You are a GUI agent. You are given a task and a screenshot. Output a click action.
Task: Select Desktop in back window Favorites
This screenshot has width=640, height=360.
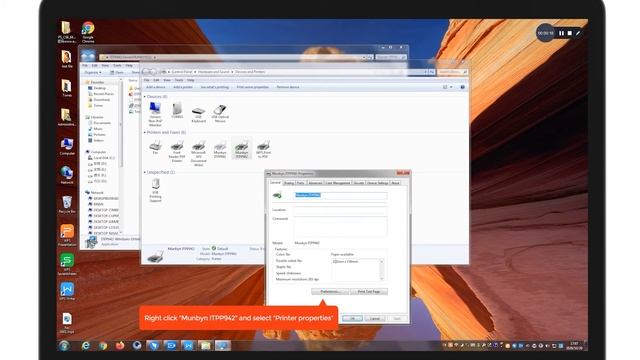[x=100, y=88]
